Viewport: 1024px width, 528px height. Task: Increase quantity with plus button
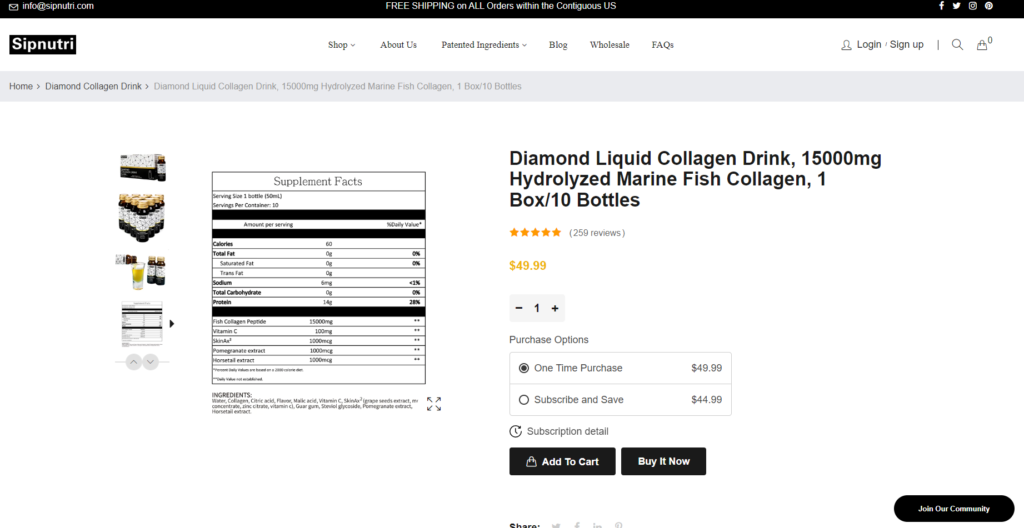pos(555,308)
